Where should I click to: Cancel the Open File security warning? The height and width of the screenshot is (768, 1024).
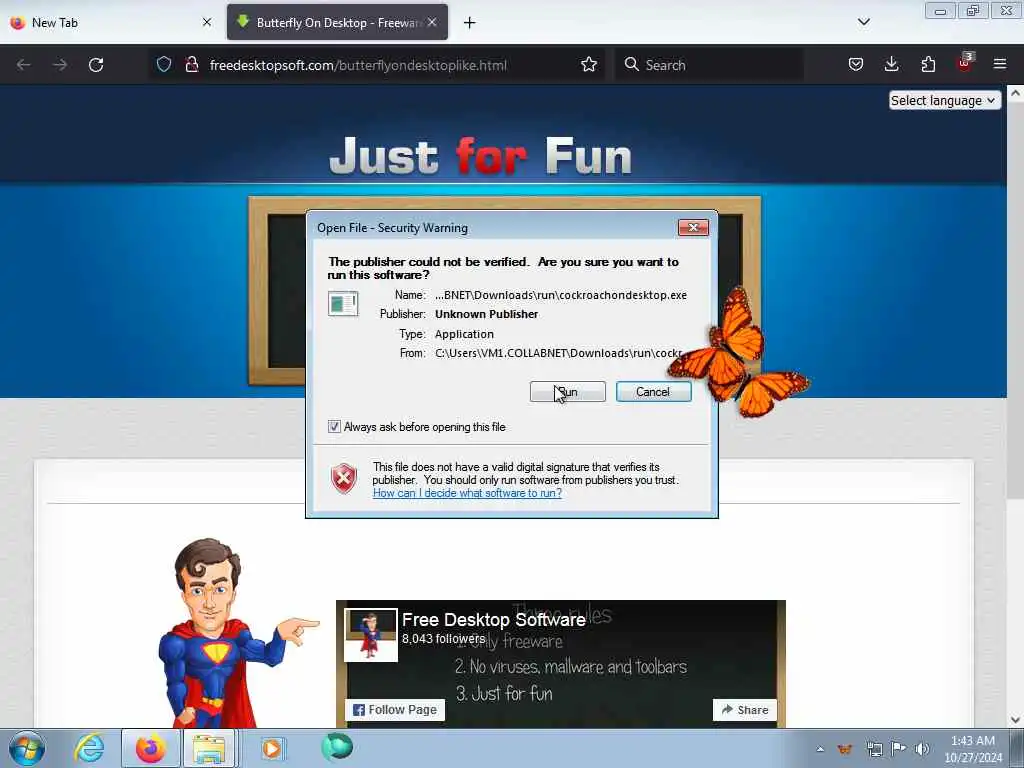(653, 392)
